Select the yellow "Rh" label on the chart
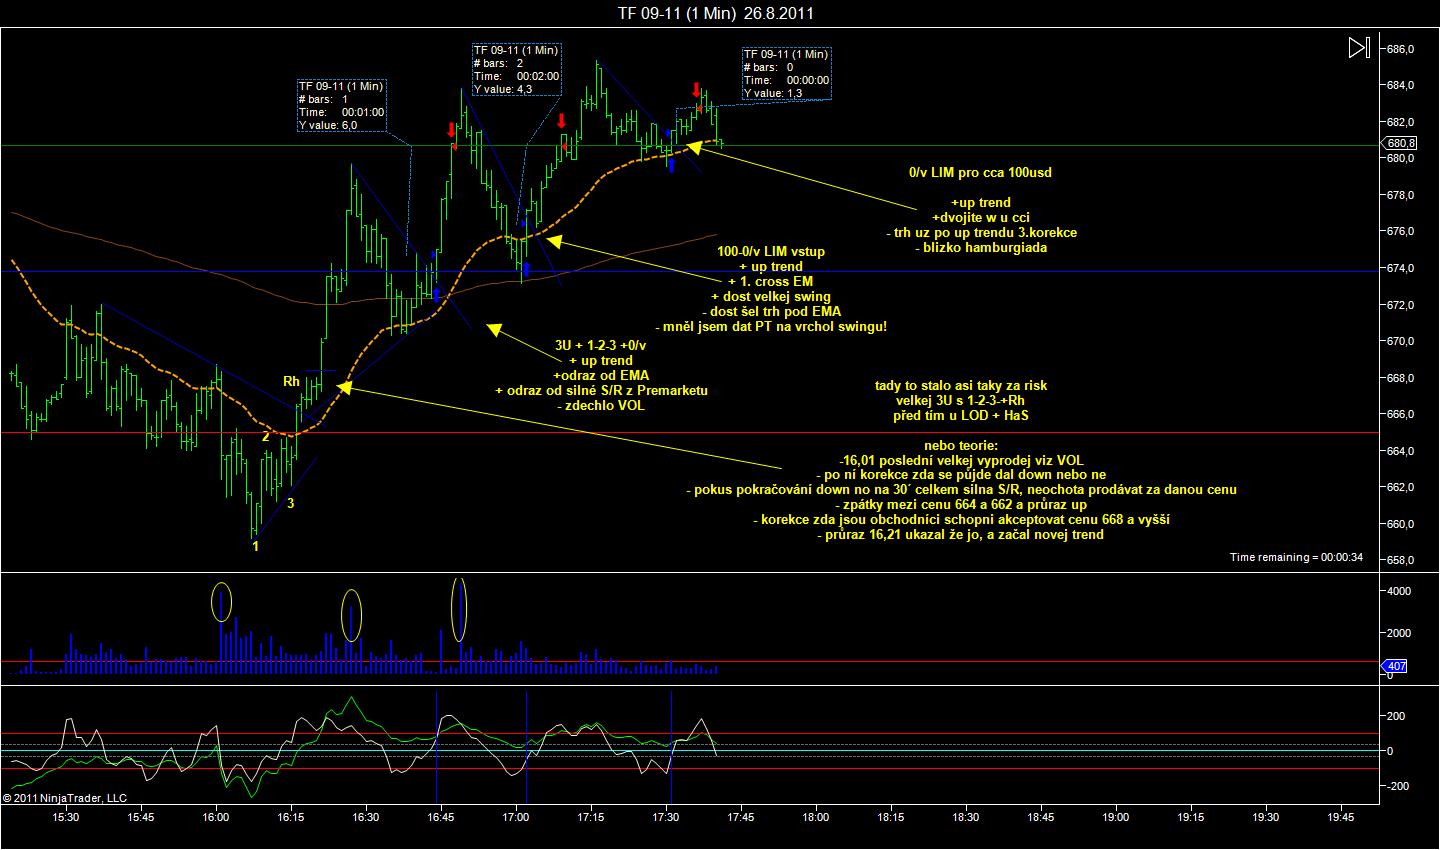 tap(291, 381)
